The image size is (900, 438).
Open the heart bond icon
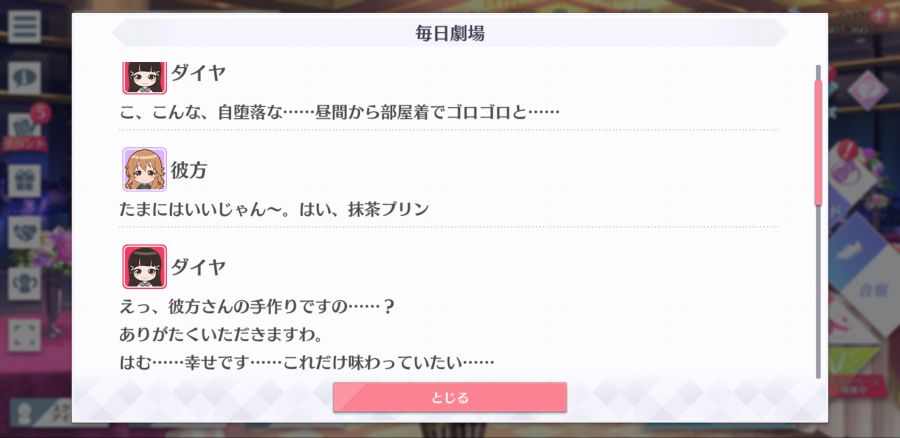click(24, 232)
